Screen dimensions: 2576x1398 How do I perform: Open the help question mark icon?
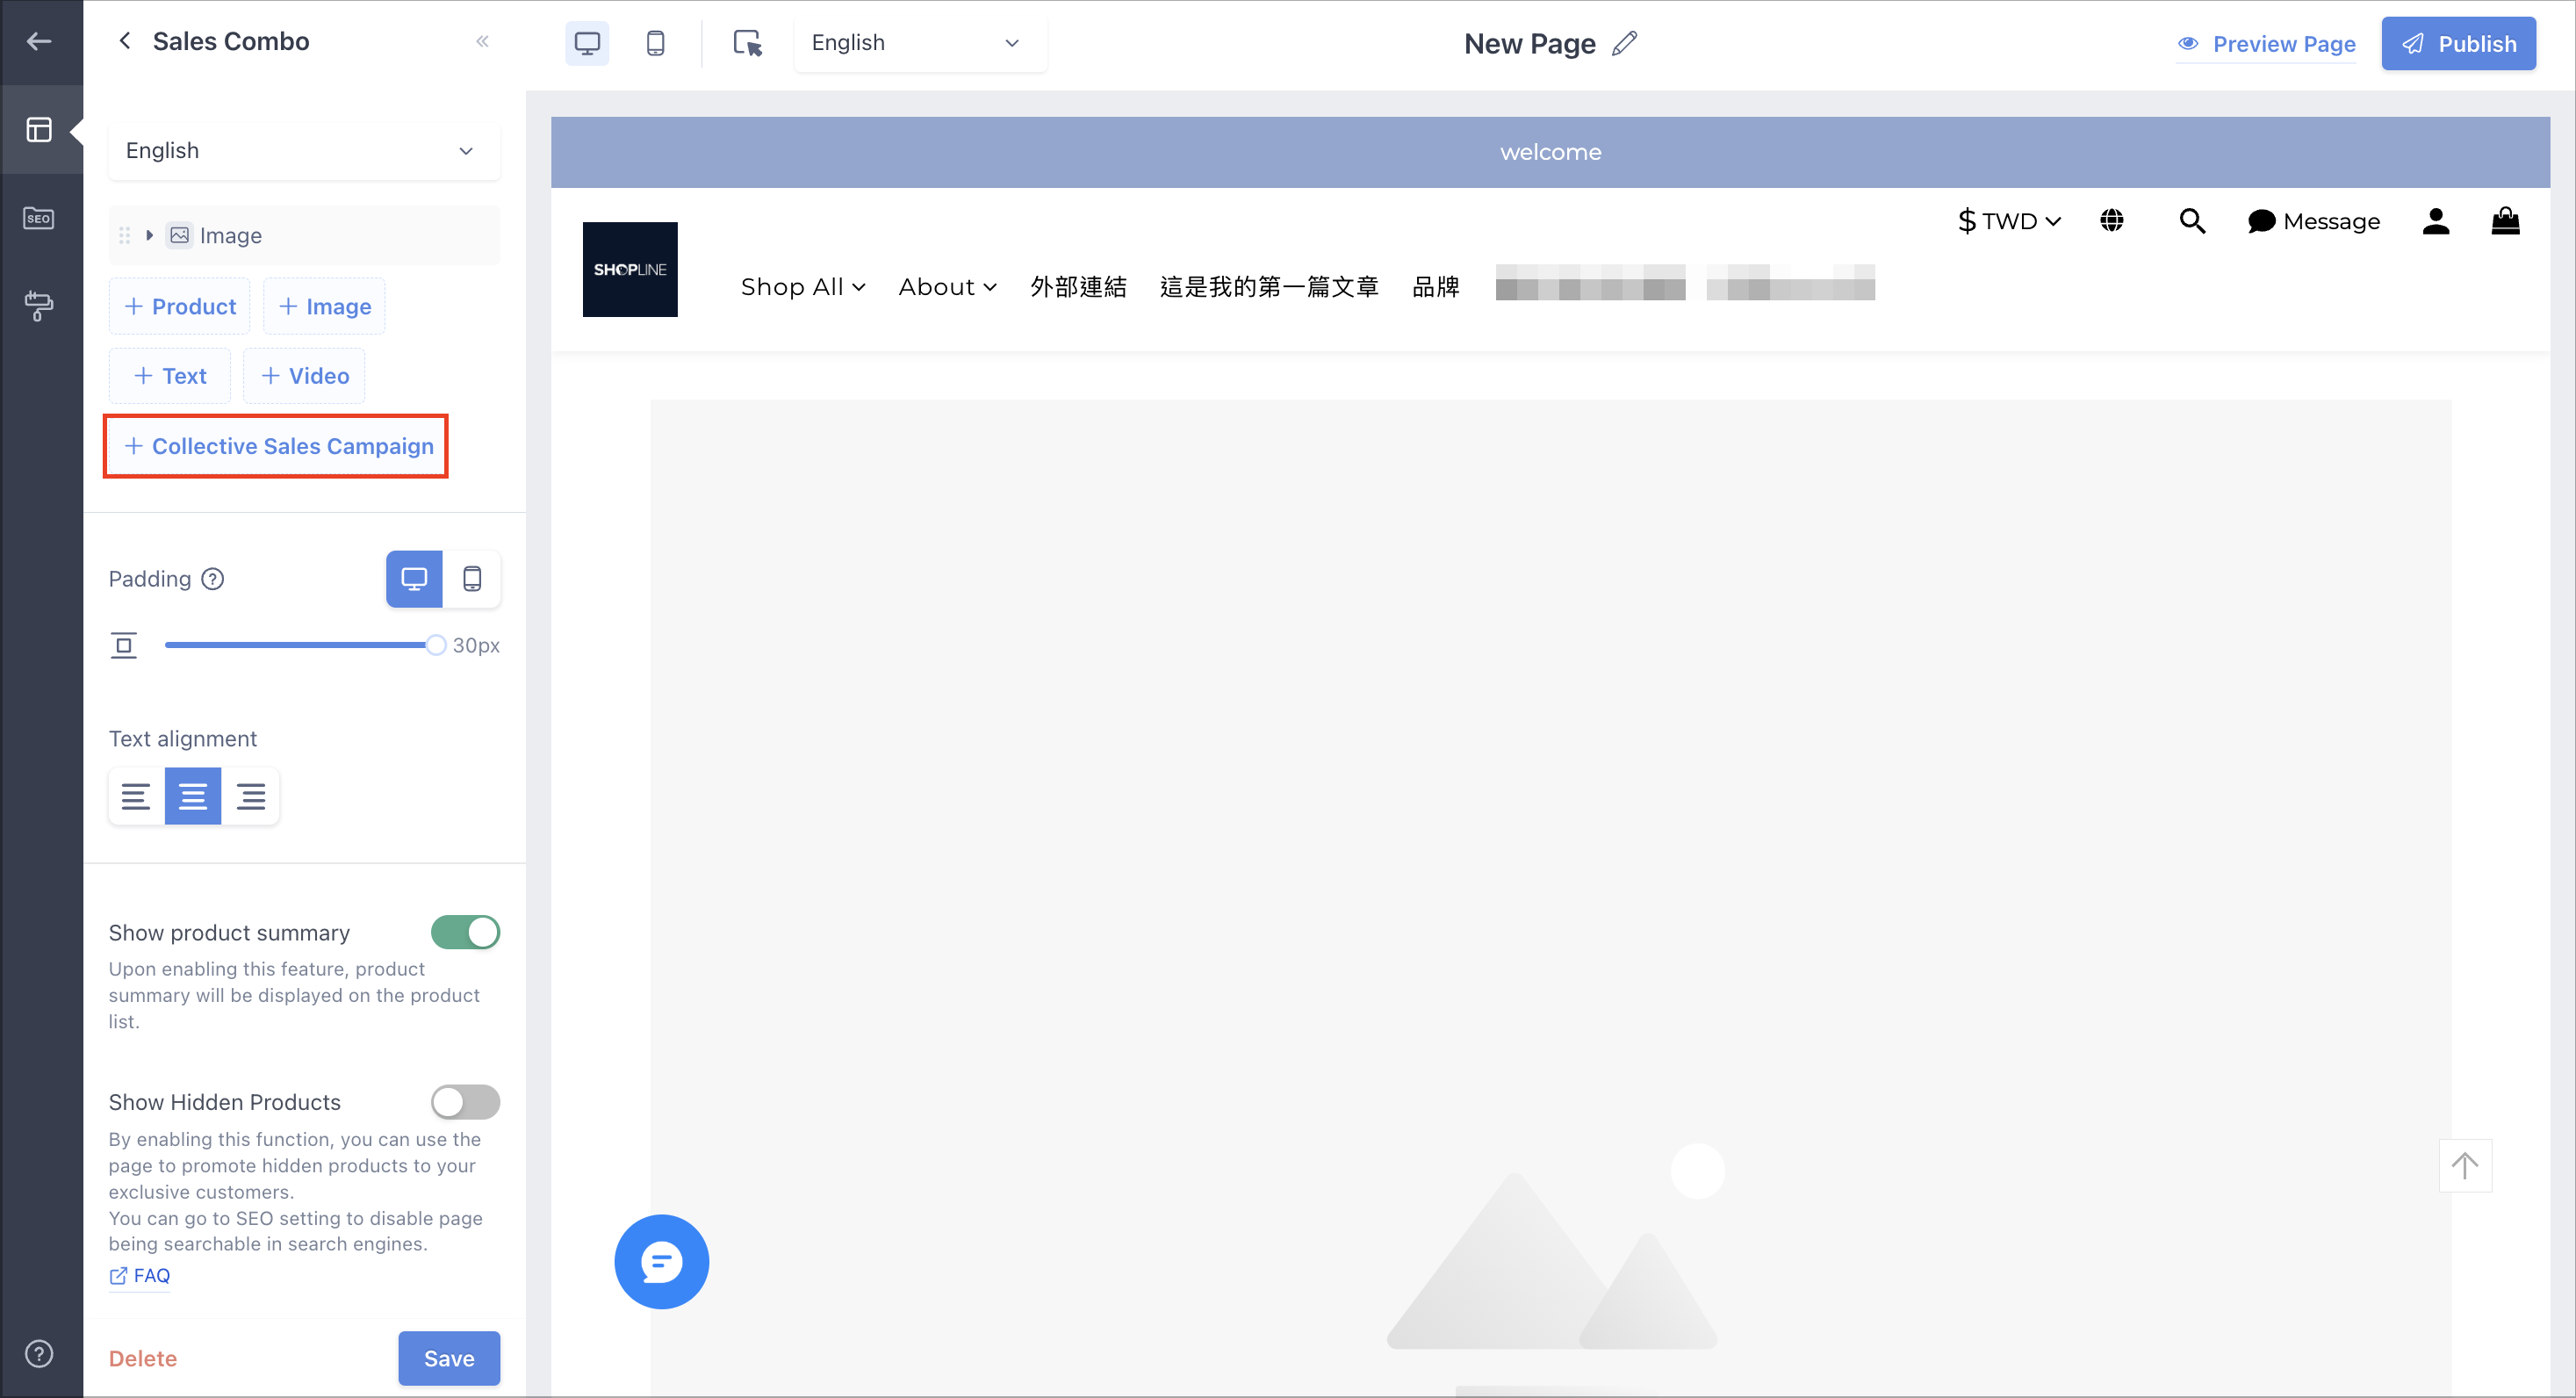(39, 1354)
